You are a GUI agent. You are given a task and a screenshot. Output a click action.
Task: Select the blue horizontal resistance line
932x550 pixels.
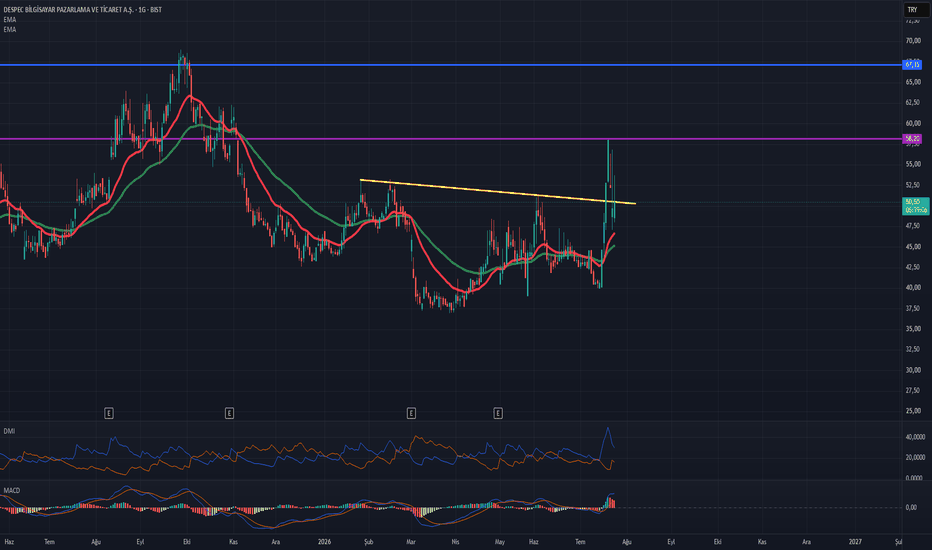[451, 64]
